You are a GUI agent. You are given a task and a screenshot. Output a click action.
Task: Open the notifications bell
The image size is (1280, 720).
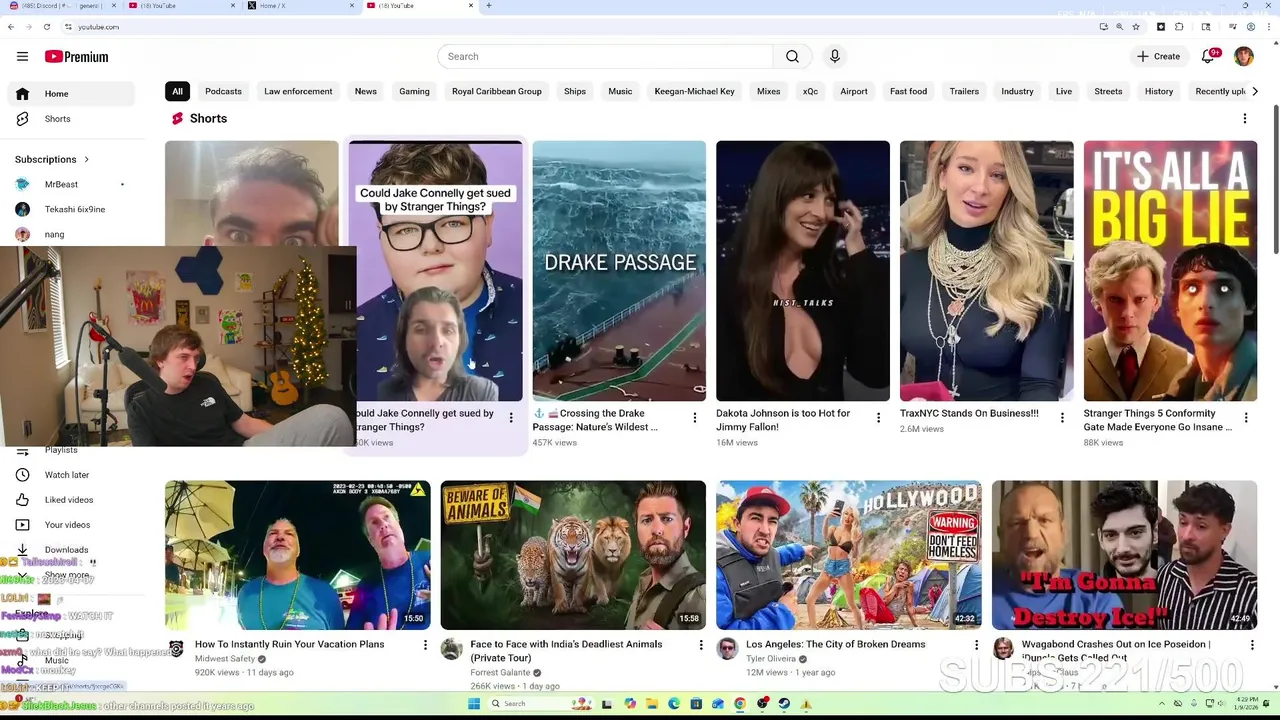pos(1208,57)
